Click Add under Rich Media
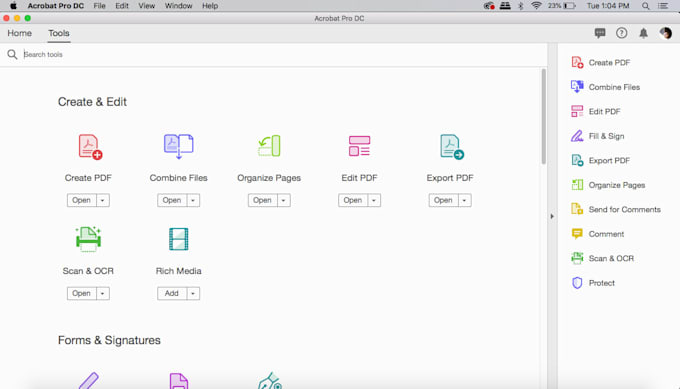680x389 pixels. (x=172, y=294)
